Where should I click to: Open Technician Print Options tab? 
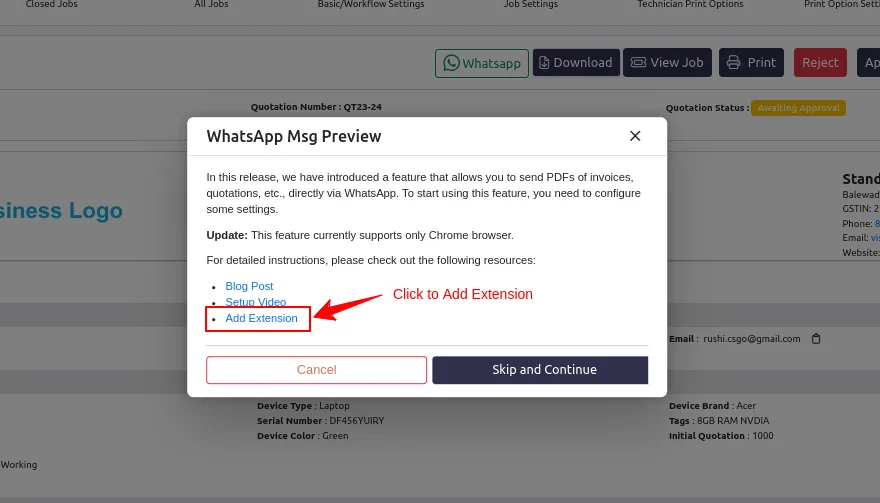(x=690, y=4)
